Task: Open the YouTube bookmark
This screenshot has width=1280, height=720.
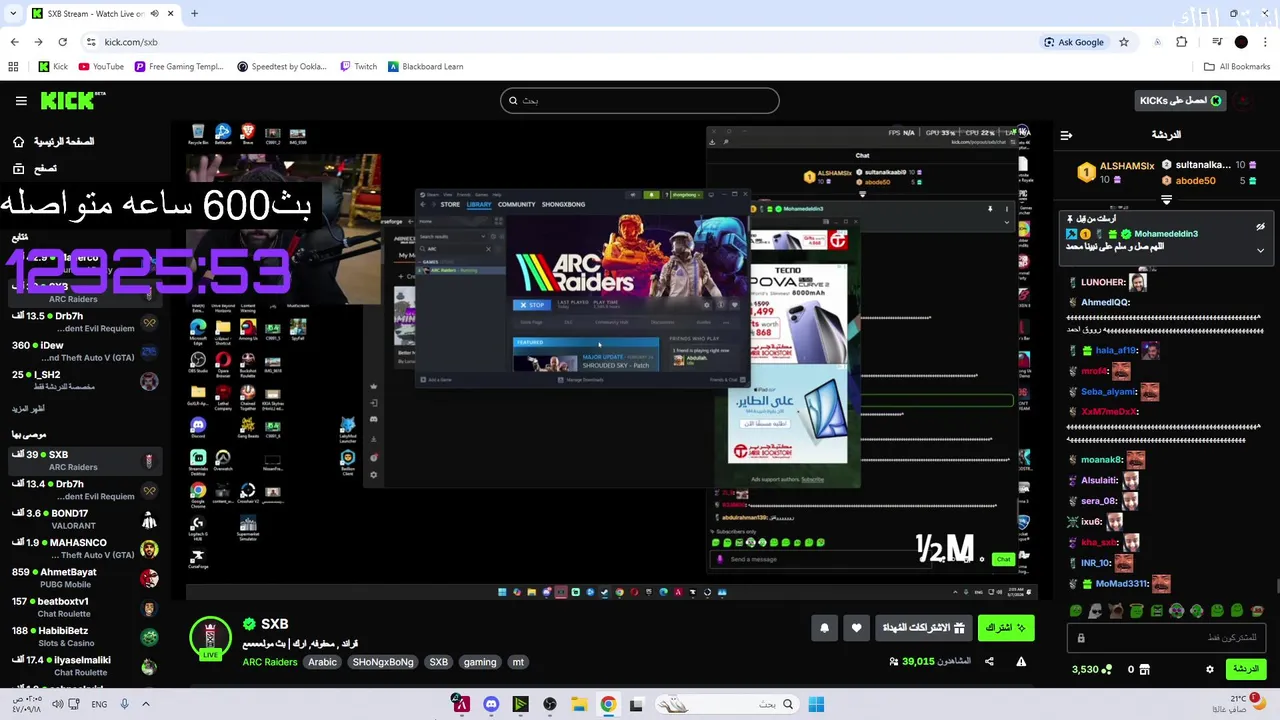Action: (101, 67)
